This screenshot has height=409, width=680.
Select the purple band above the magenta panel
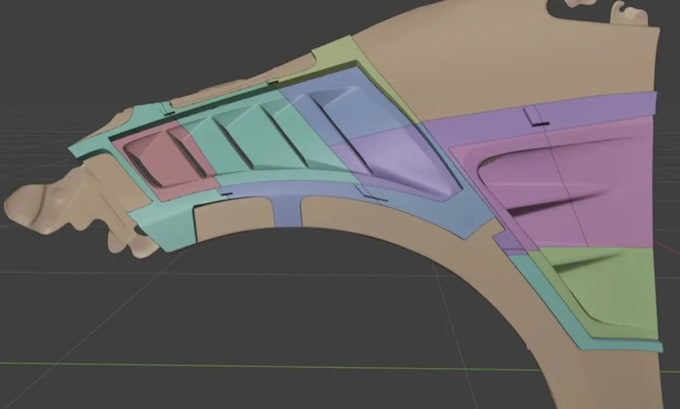(x=542, y=119)
